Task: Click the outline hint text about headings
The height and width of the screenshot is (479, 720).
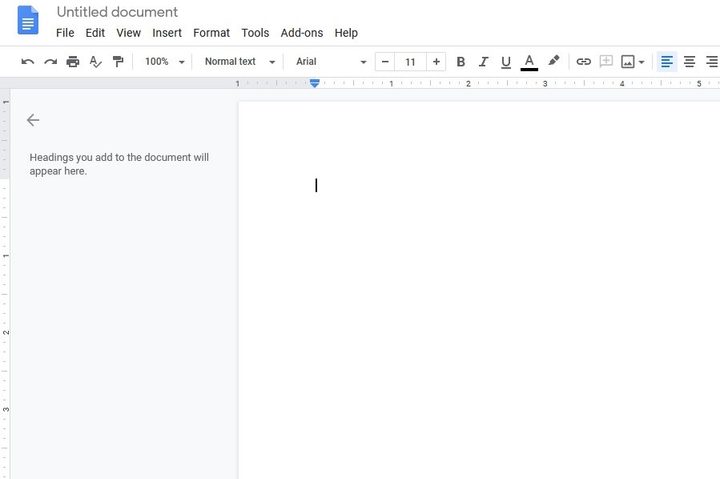Action: point(119,164)
